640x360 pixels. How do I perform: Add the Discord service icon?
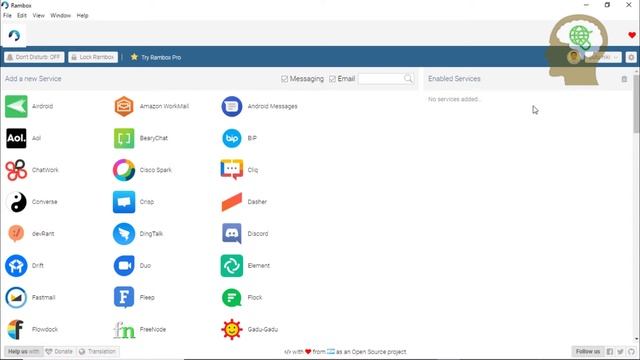tap(231, 233)
